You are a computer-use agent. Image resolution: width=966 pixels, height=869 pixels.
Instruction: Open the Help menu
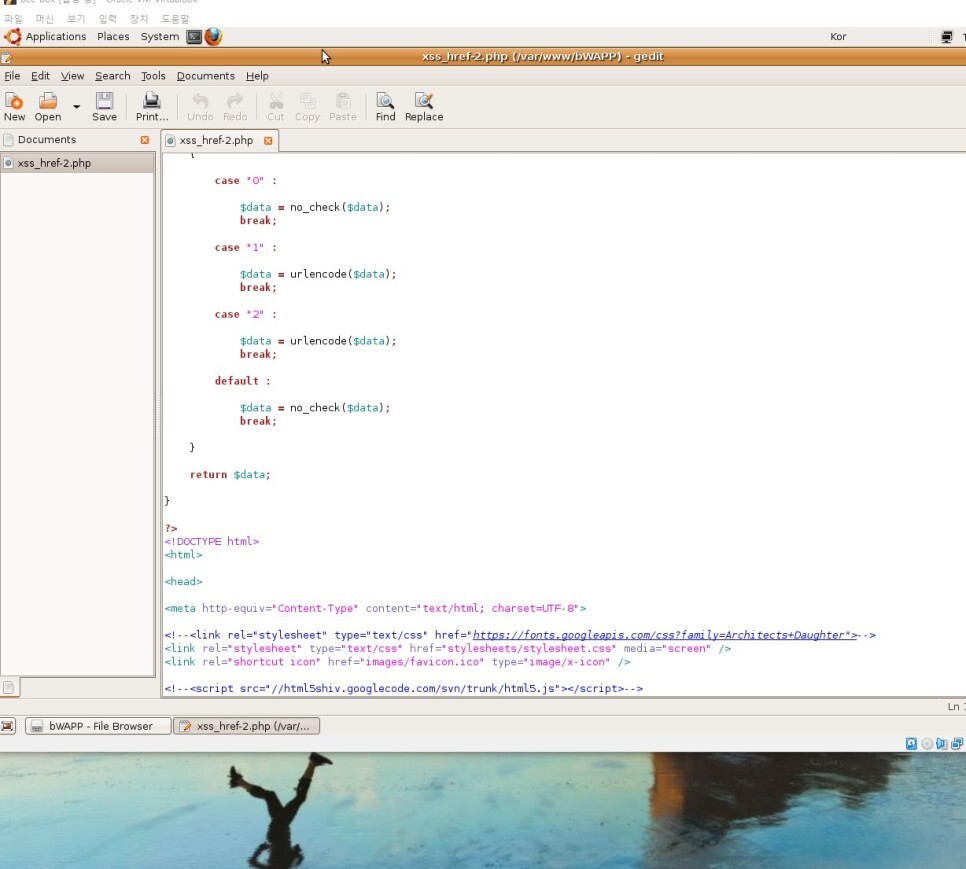tap(257, 76)
